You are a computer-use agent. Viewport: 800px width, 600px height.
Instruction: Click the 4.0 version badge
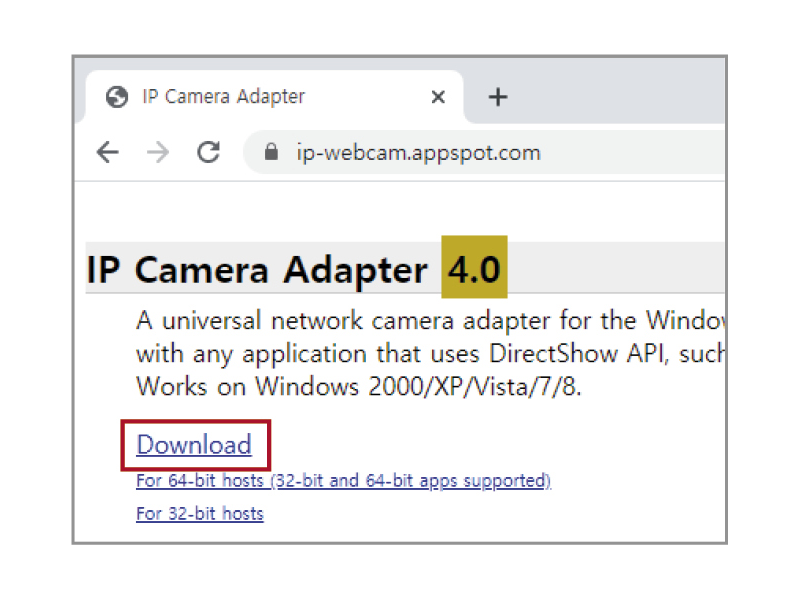474,267
